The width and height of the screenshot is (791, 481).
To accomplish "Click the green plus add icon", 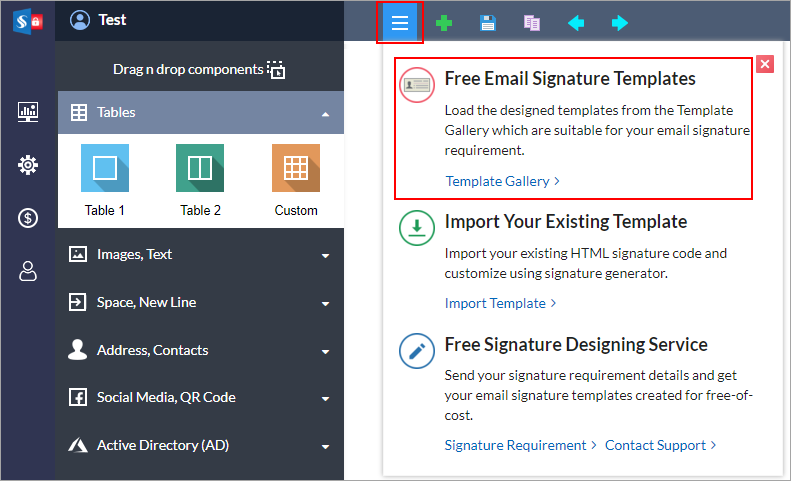I will click(x=443, y=23).
